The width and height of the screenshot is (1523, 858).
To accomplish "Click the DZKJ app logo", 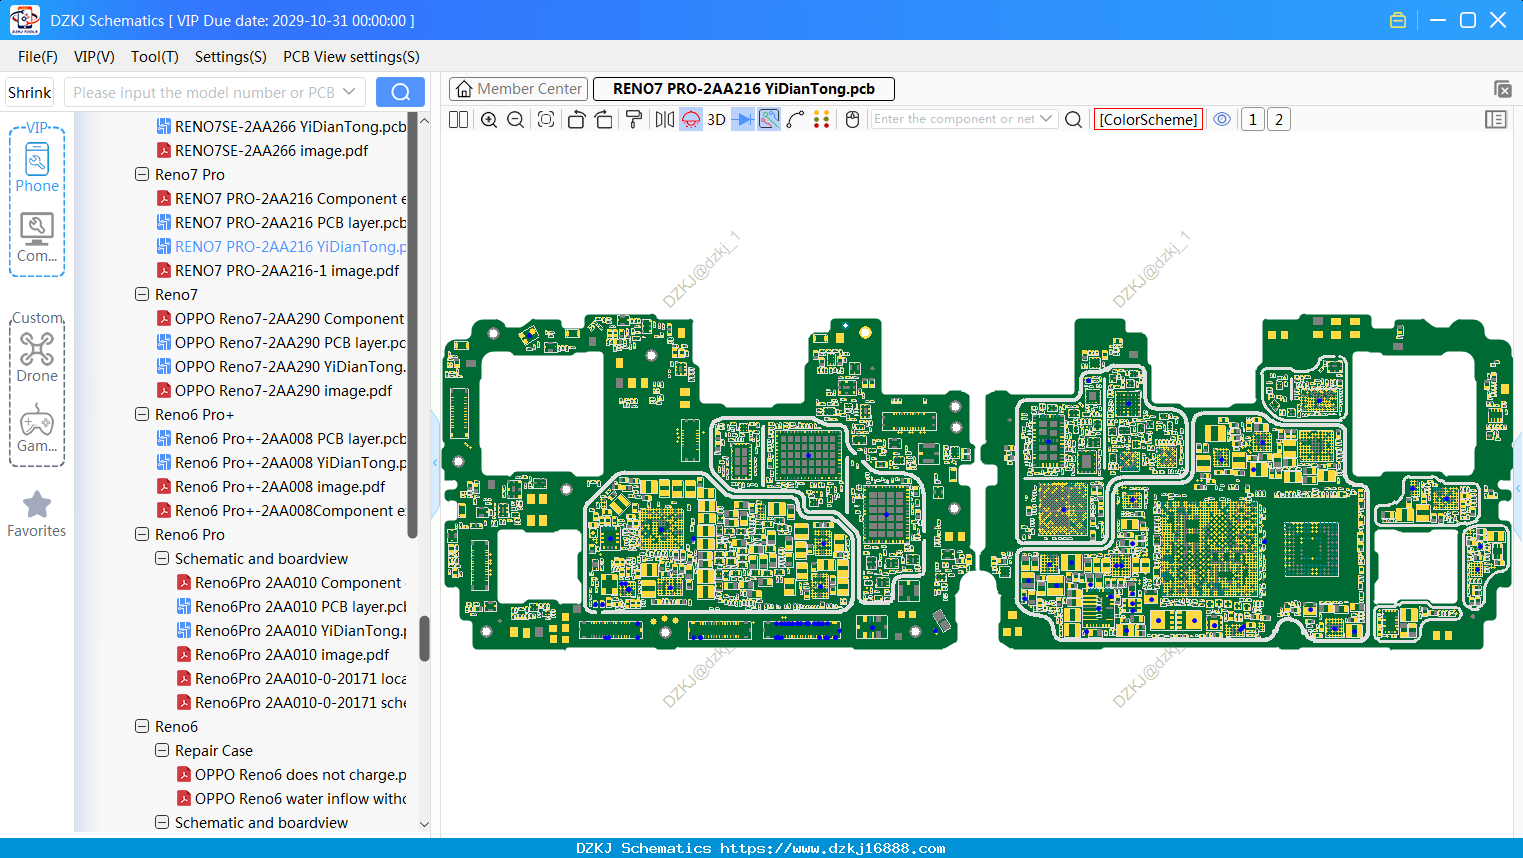I will pos(24,20).
